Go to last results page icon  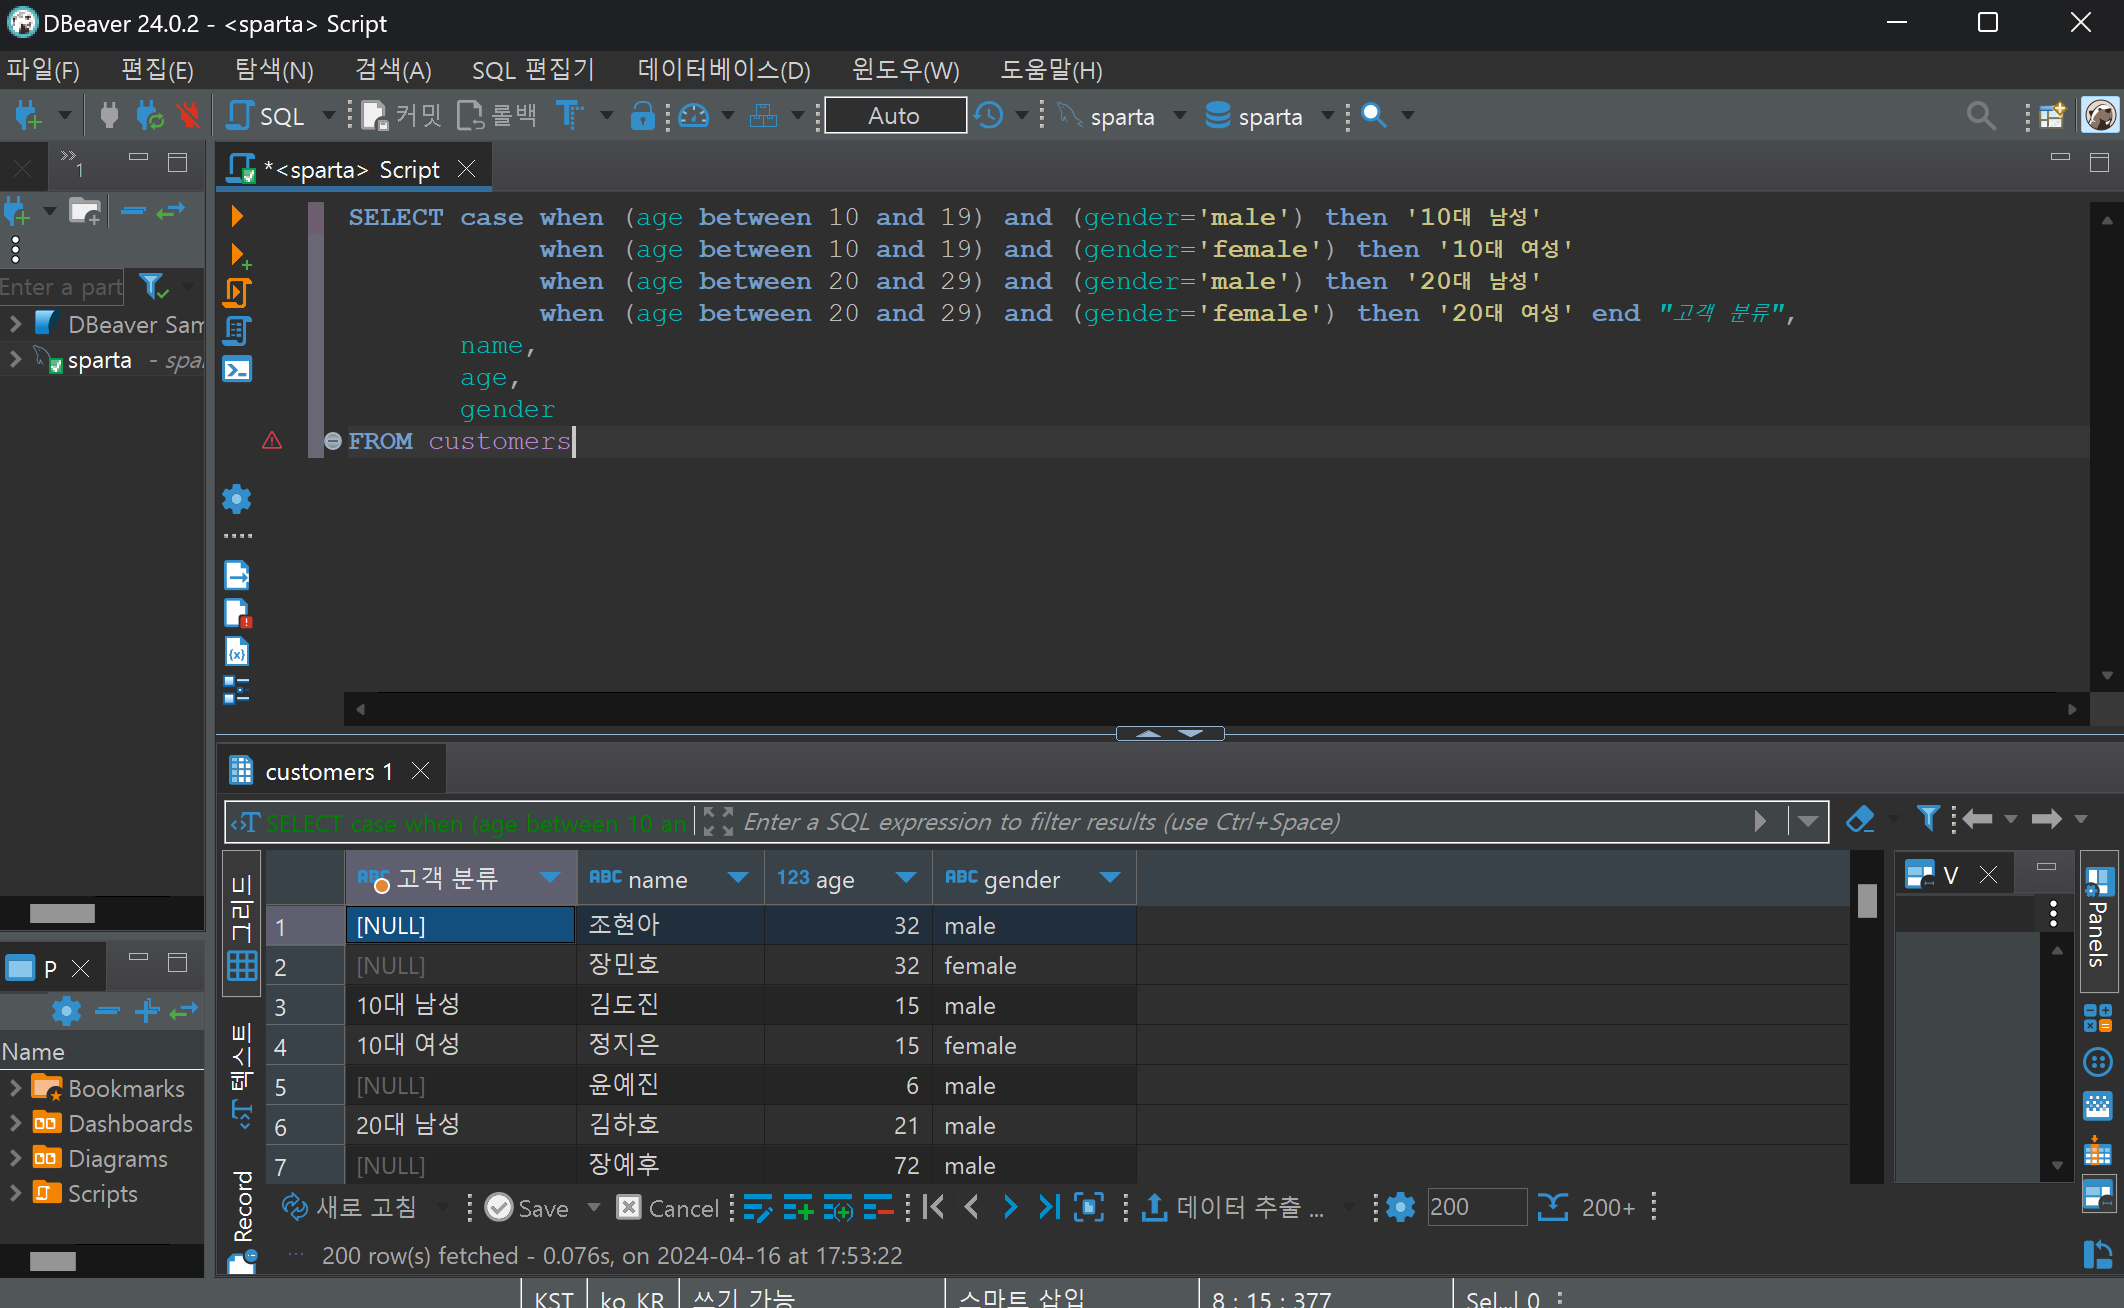[1048, 1207]
